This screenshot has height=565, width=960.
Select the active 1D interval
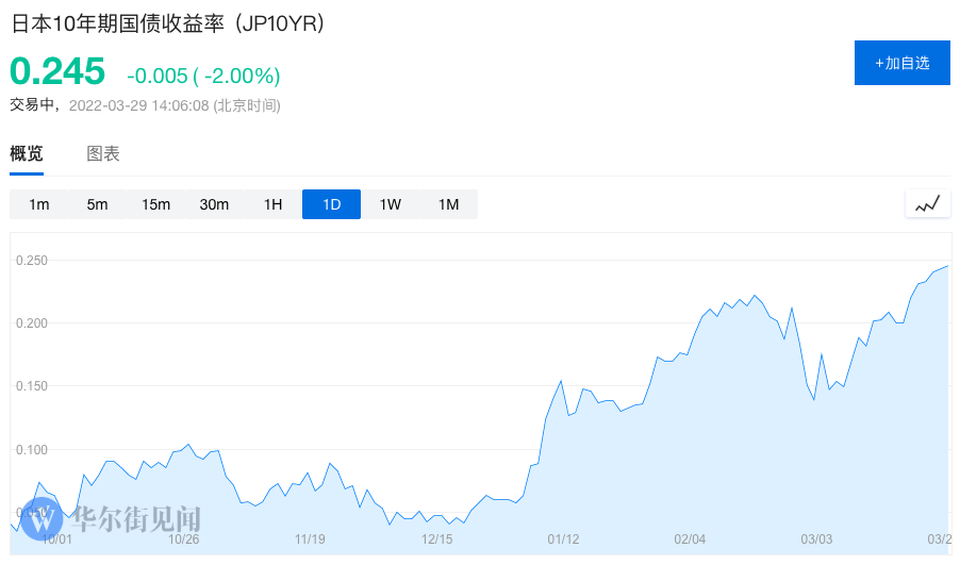coord(331,204)
